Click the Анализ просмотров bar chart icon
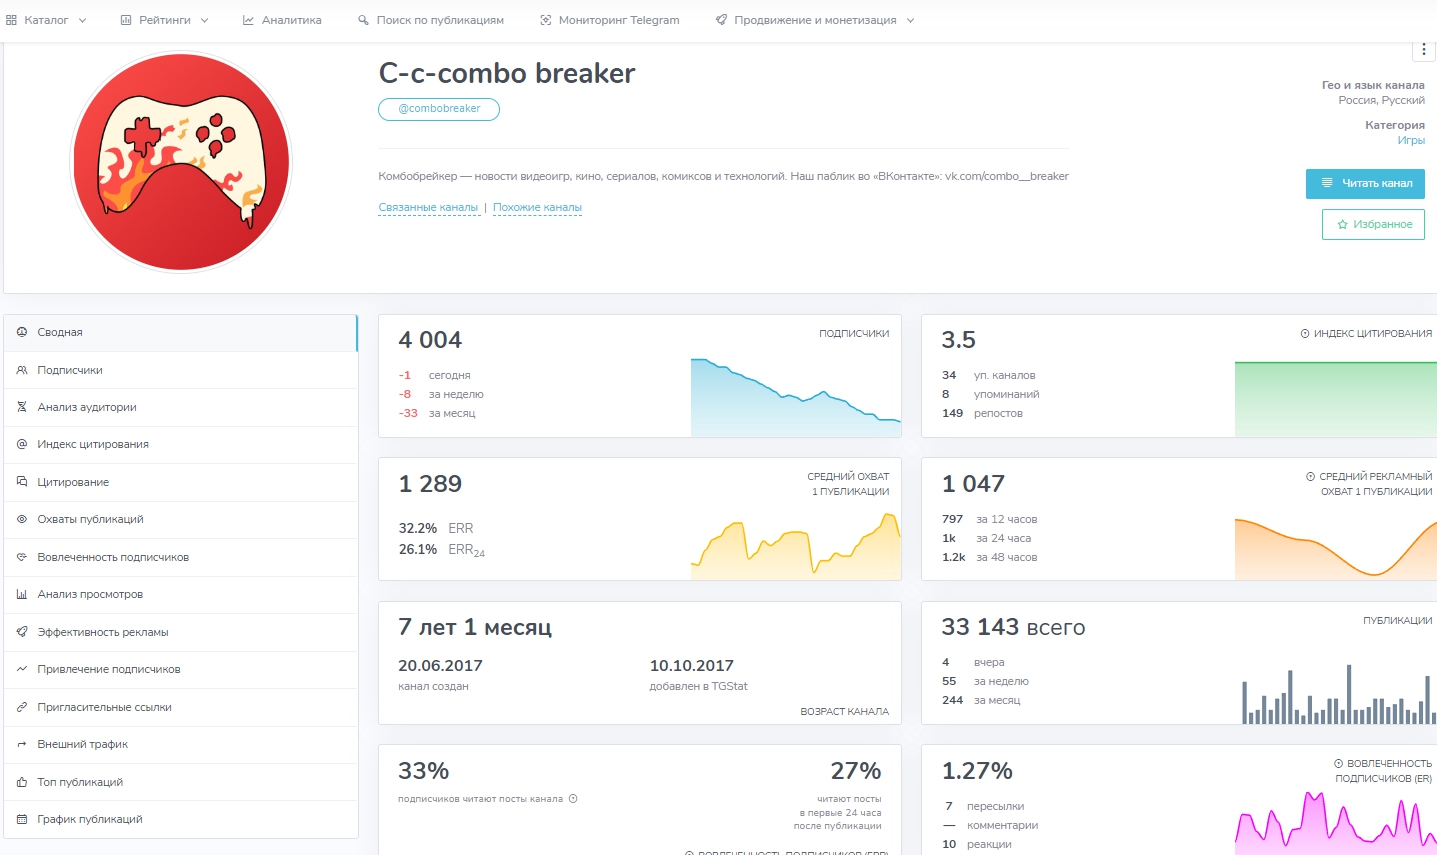 [x=22, y=594]
